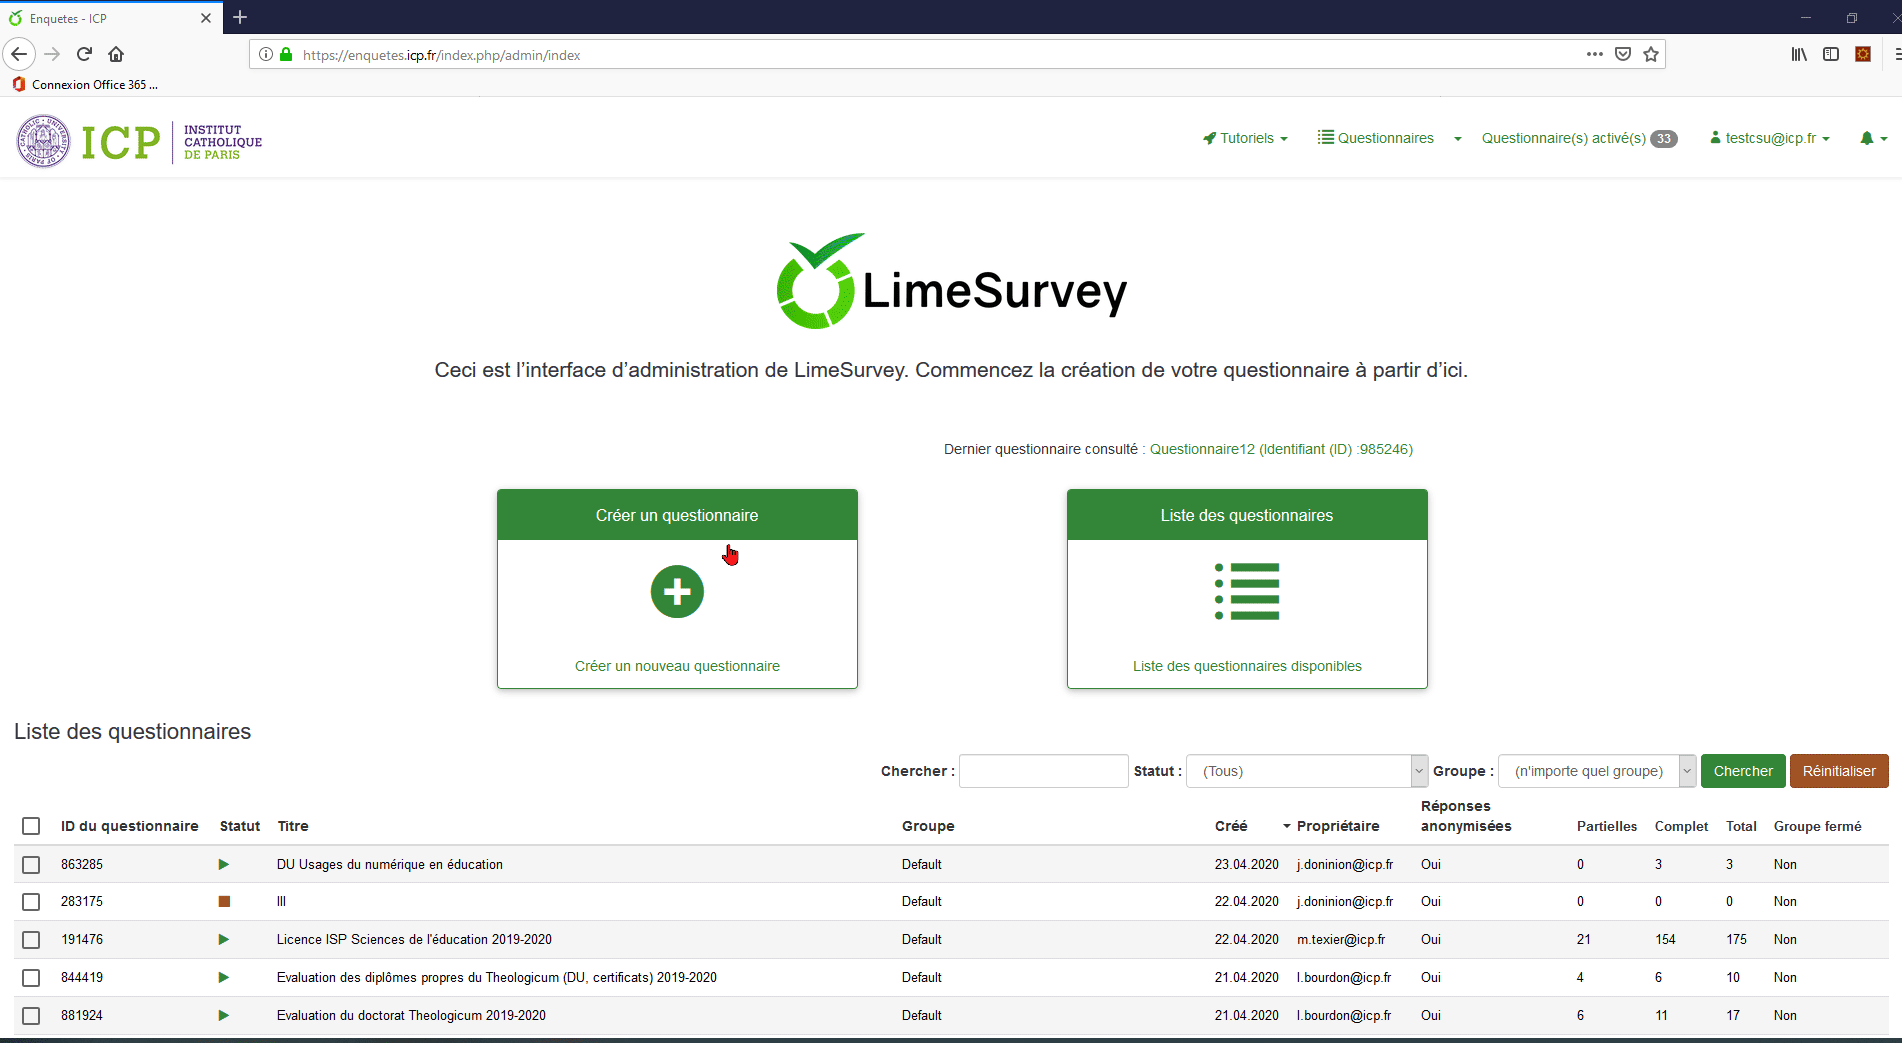Click the red stopped status icon for 283175
1902x1043 pixels.
[224, 901]
